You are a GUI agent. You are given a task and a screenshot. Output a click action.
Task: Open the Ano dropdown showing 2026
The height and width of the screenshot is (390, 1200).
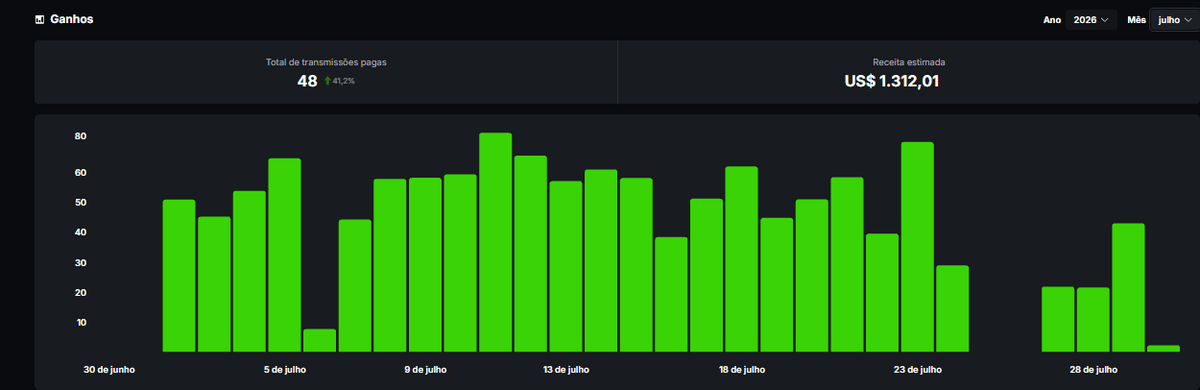[x=1091, y=20]
